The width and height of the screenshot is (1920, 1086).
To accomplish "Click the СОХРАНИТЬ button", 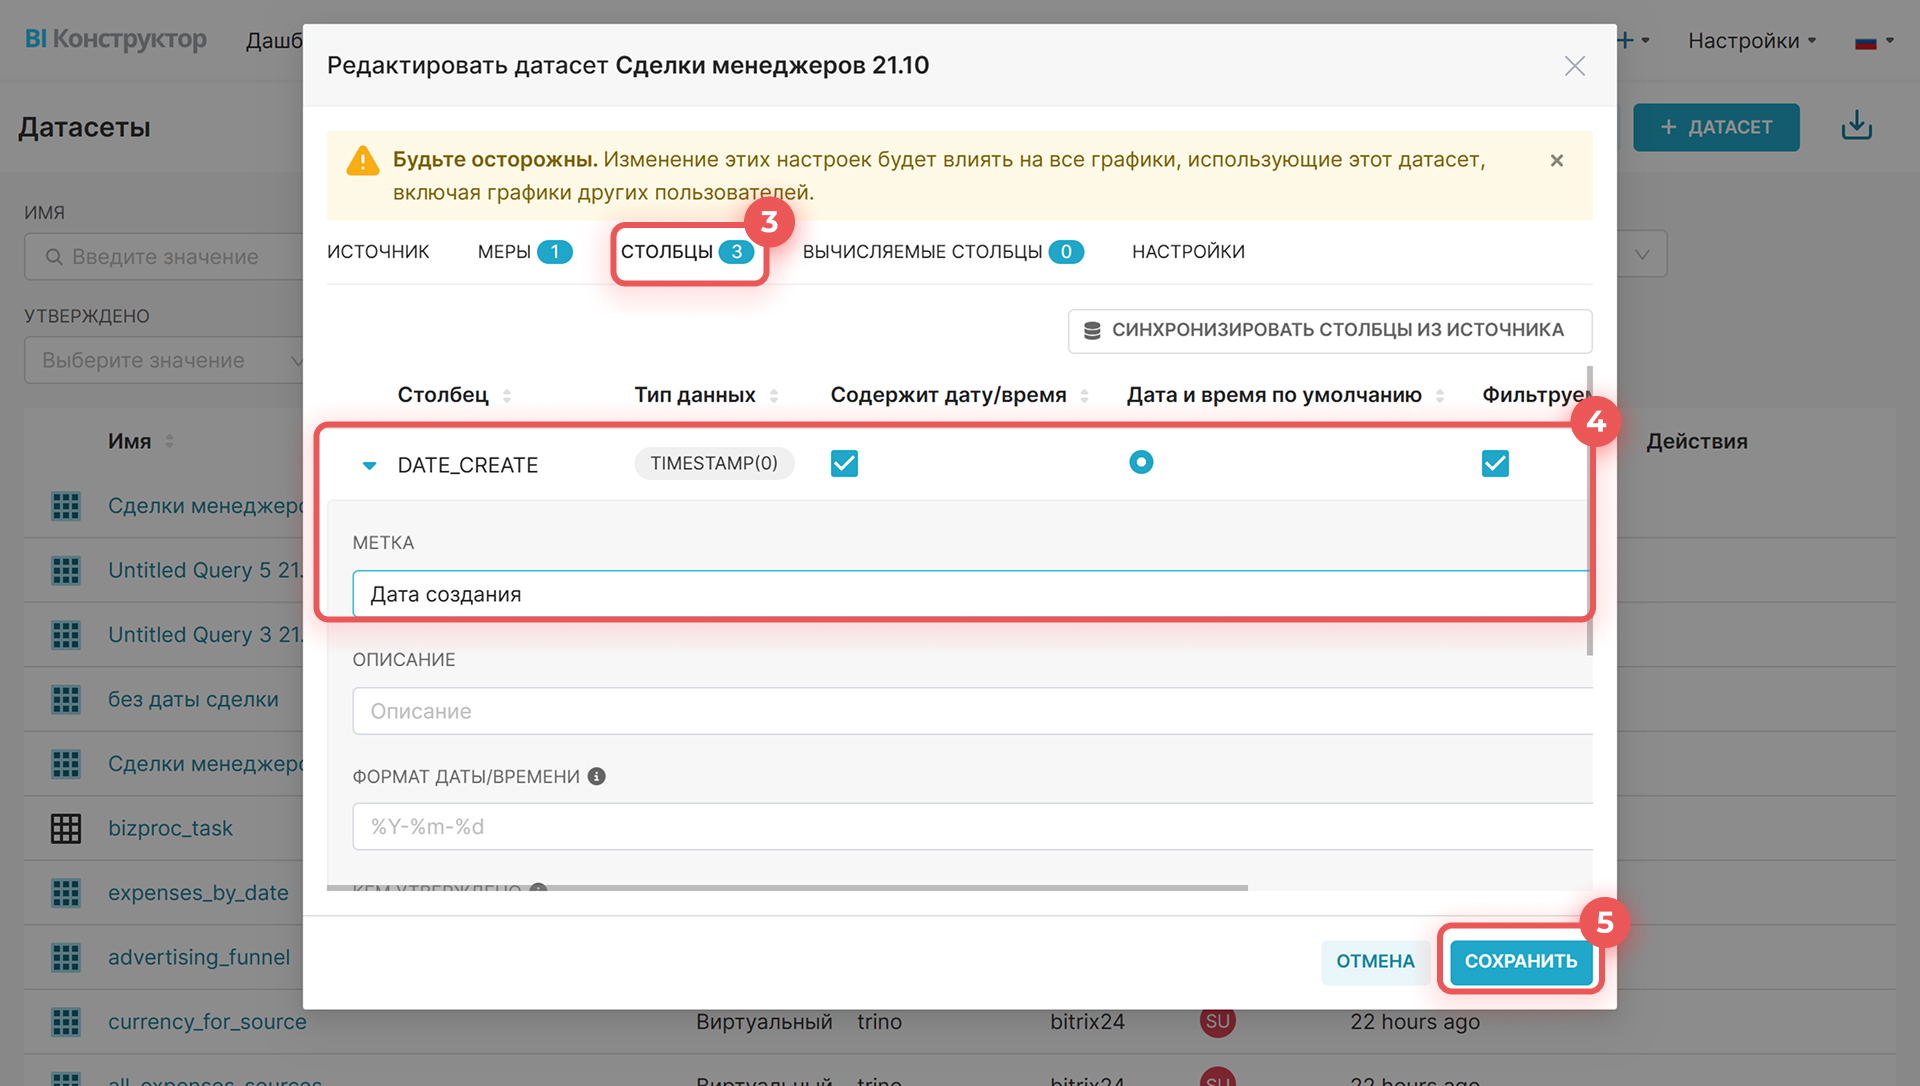I will point(1520,961).
